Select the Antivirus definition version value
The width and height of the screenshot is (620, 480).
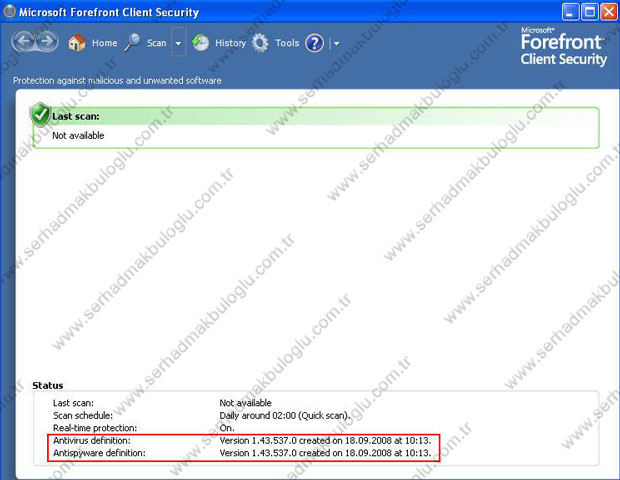325,440
